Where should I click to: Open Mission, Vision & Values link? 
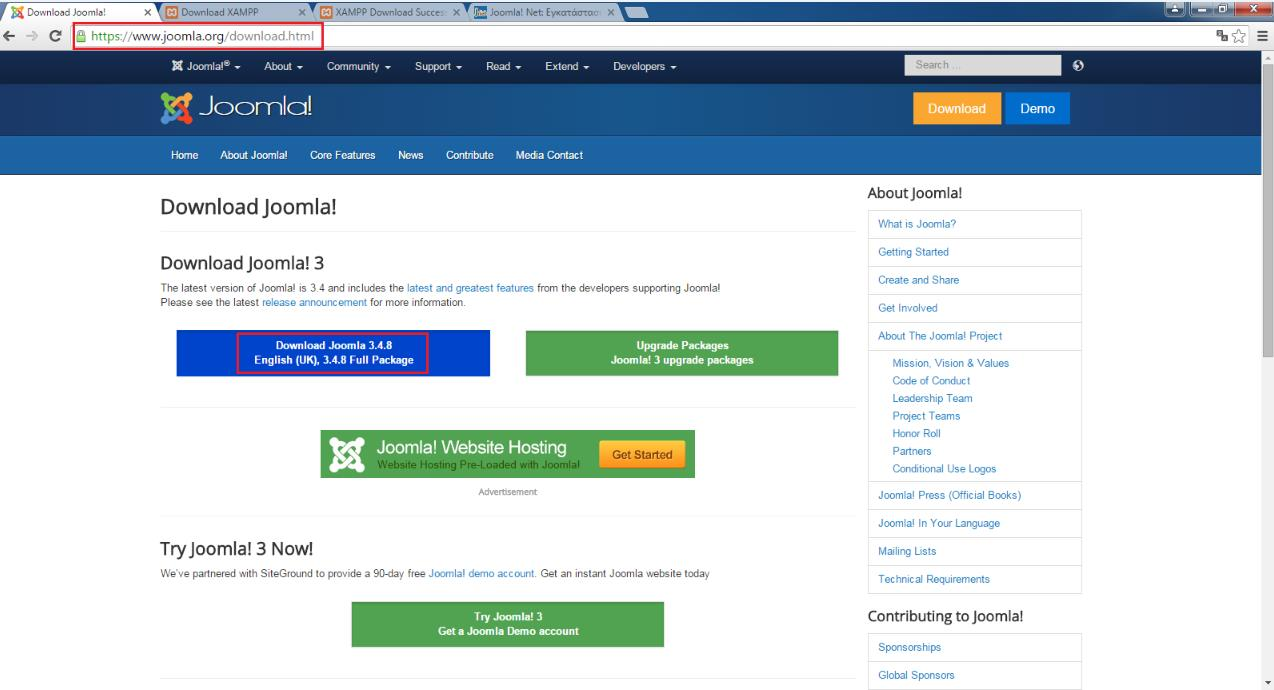tap(950, 363)
